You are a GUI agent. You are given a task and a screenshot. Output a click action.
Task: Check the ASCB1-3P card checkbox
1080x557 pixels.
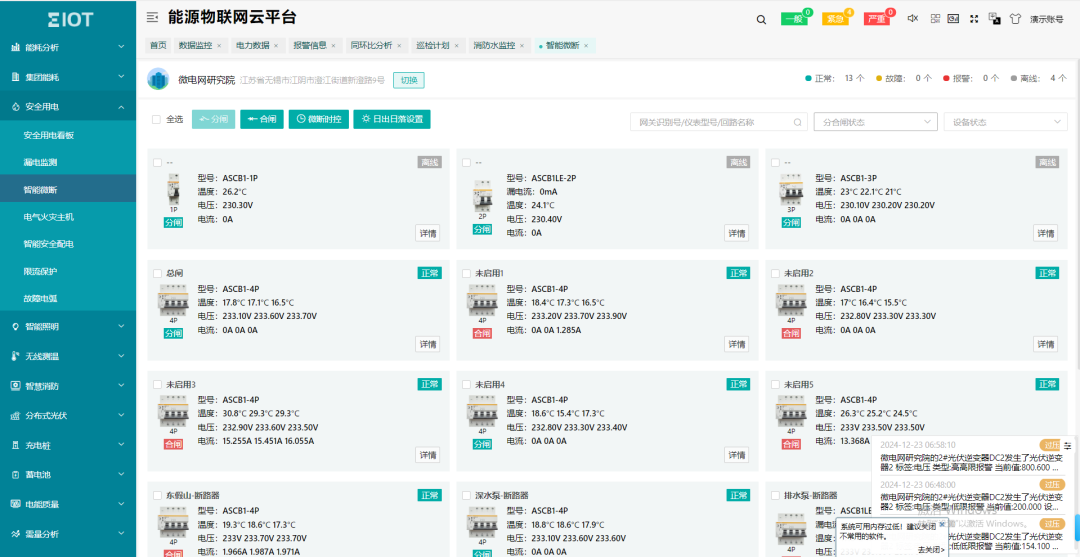[x=775, y=162]
